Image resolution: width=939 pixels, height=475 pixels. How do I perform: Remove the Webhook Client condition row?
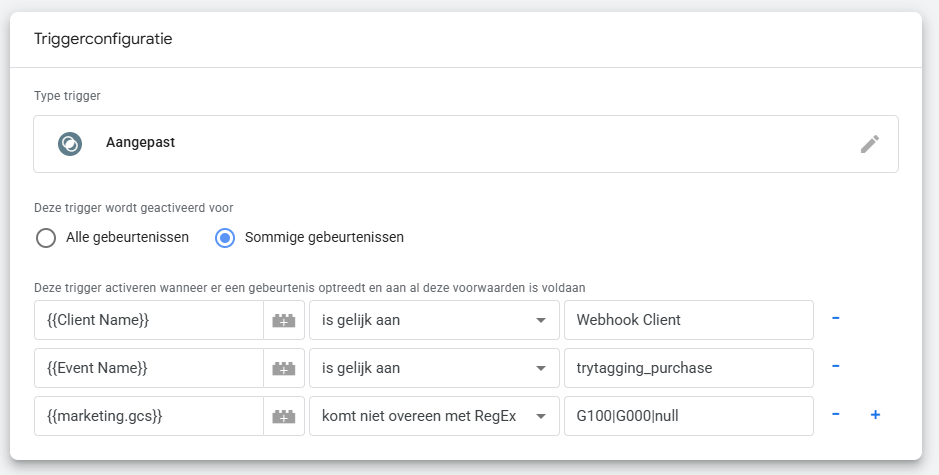[836, 319]
